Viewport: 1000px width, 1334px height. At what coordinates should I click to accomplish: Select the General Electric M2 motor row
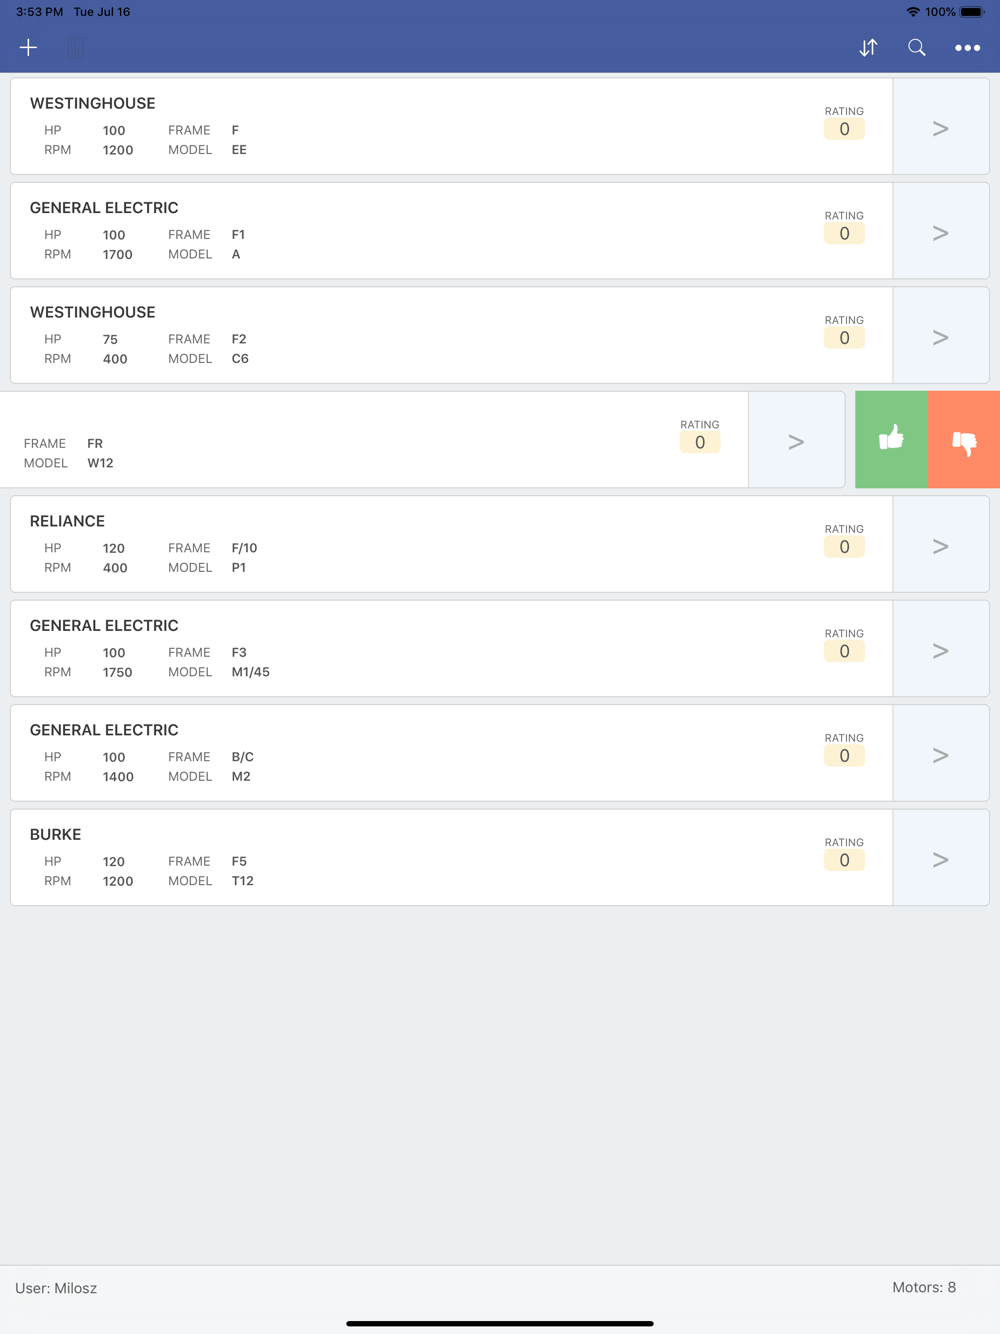coord(451,753)
